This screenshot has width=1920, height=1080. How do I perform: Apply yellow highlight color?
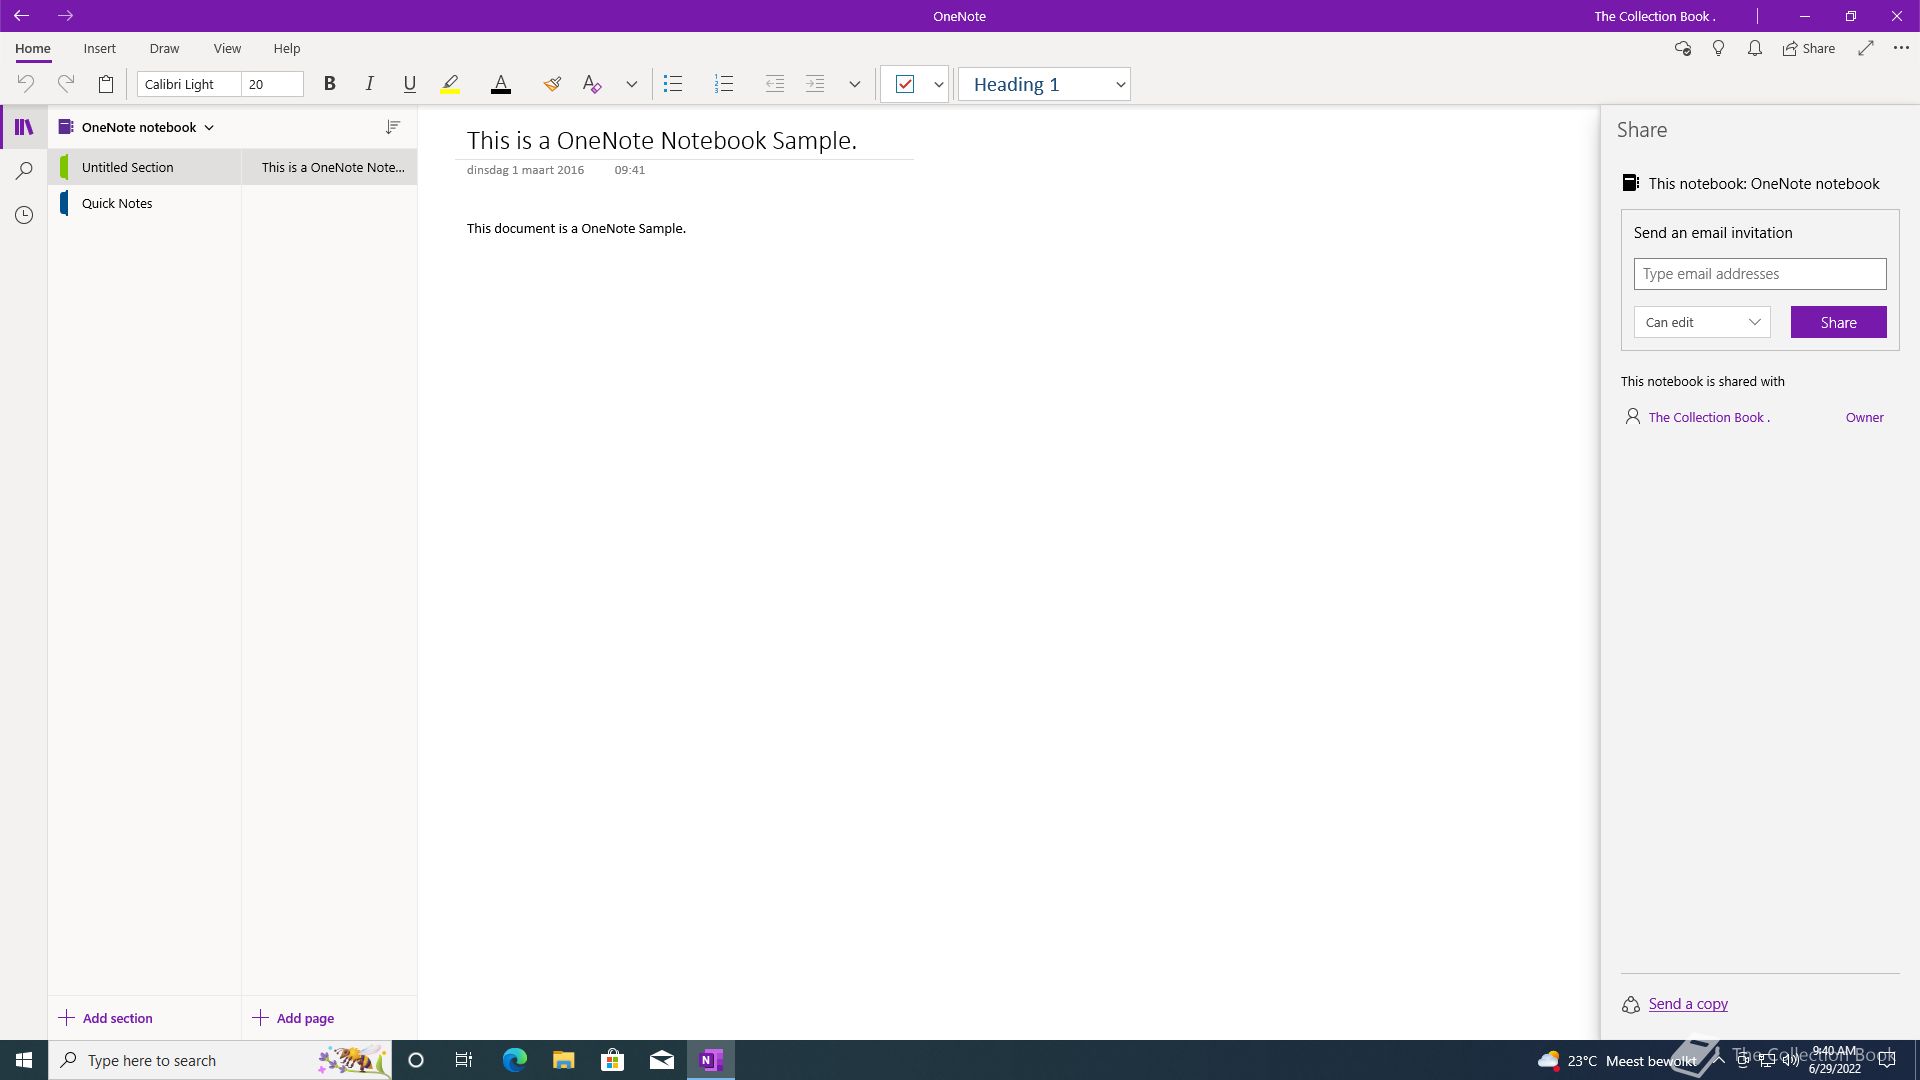tap(450, 84)
